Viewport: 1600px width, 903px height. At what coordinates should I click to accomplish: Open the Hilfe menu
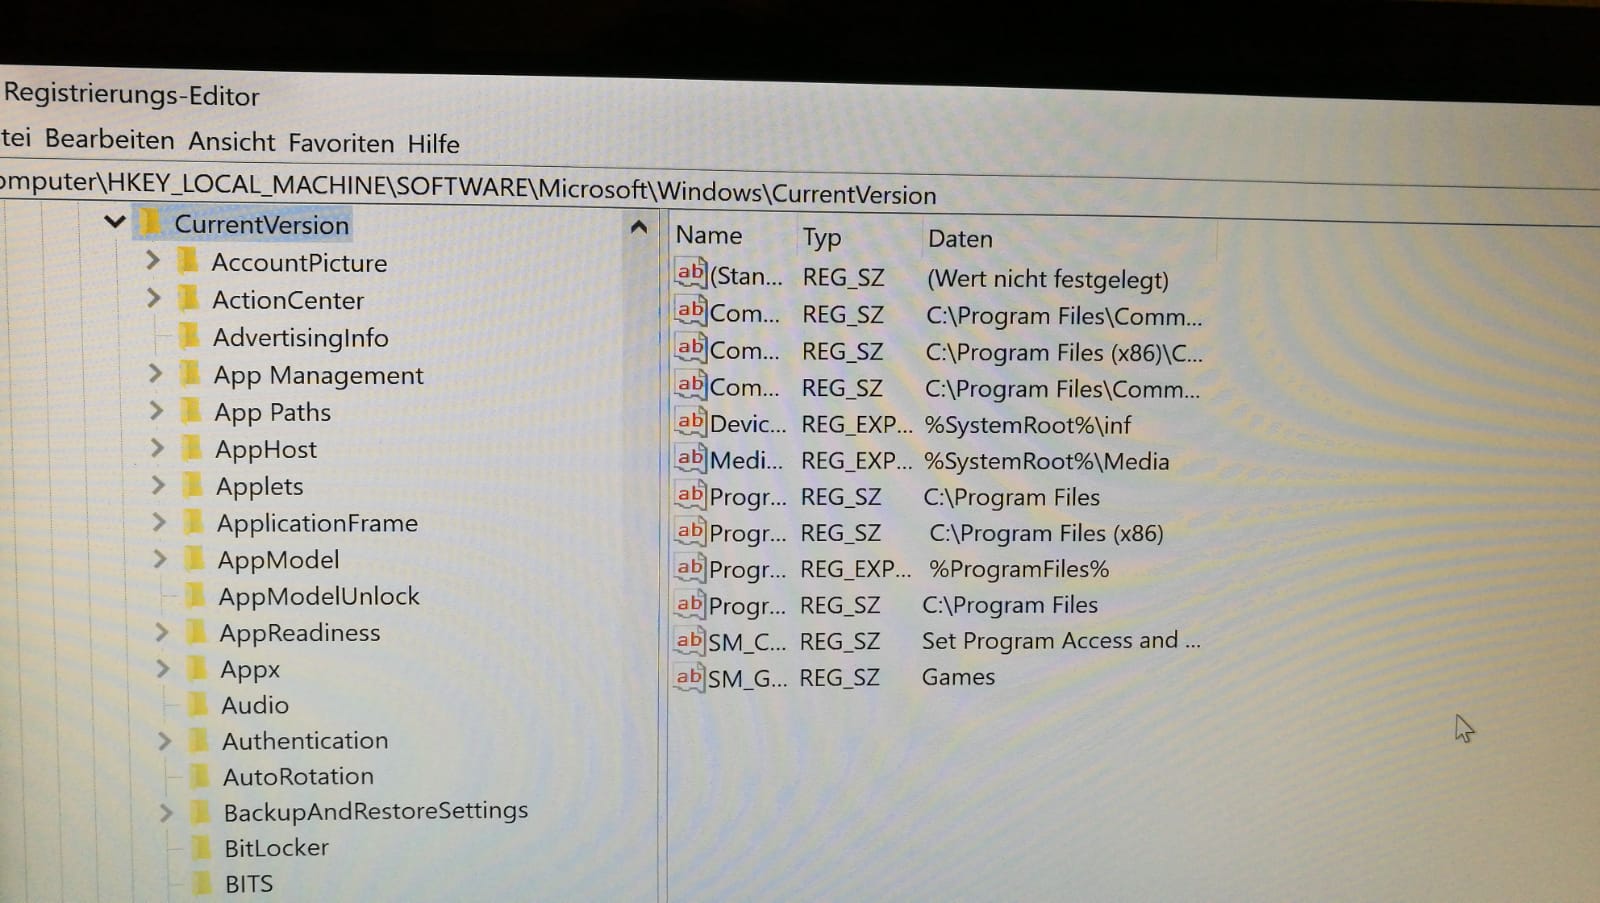[x=433, y=144]
